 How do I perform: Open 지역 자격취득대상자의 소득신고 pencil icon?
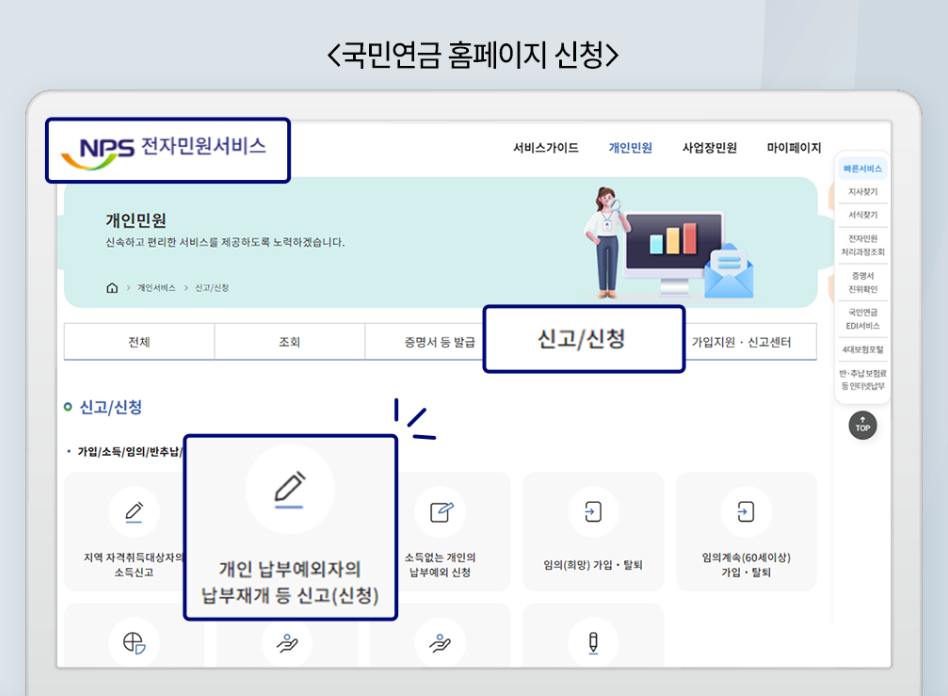(x=134, y=512)
